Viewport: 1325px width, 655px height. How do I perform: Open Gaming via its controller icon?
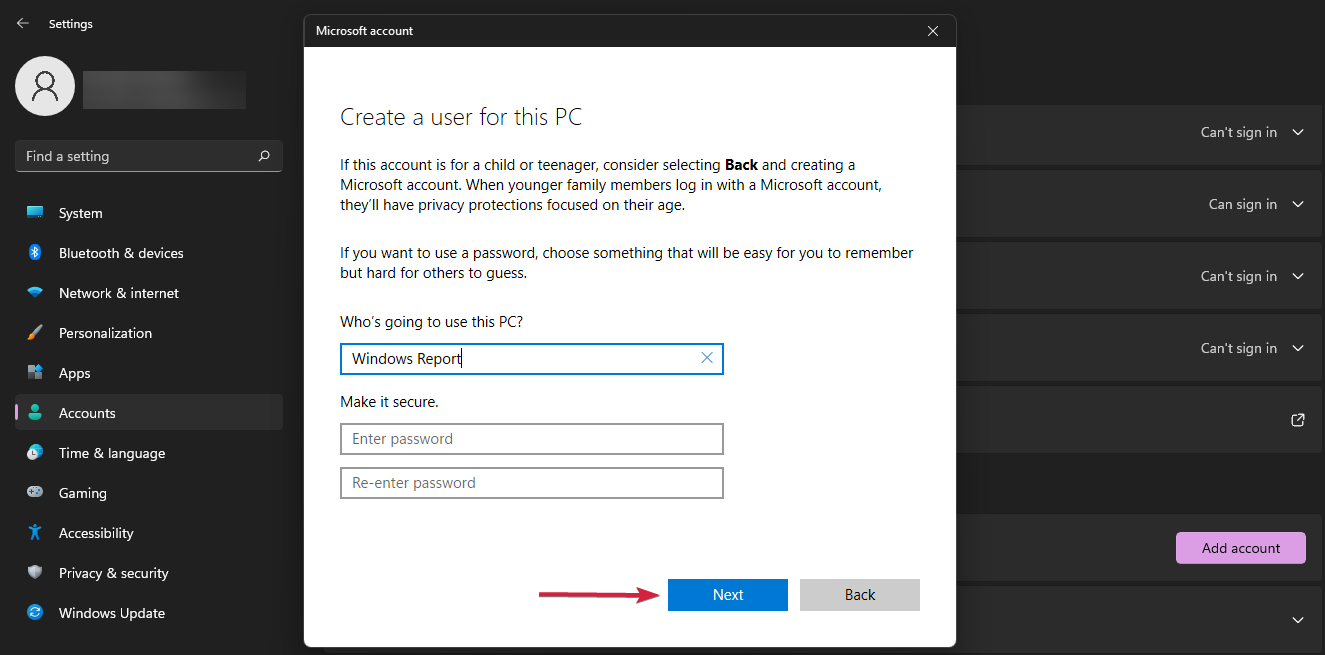[x=35, y=493]
